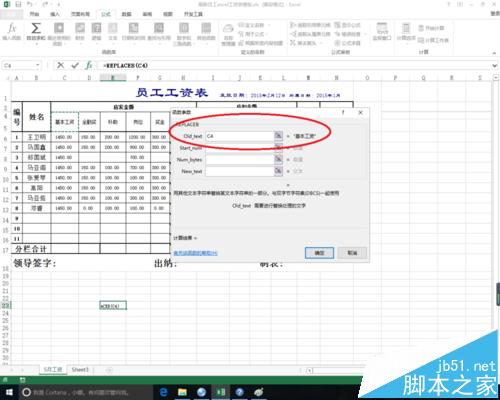Select the 分栏合计 row label cell

[x=31, y=249]
